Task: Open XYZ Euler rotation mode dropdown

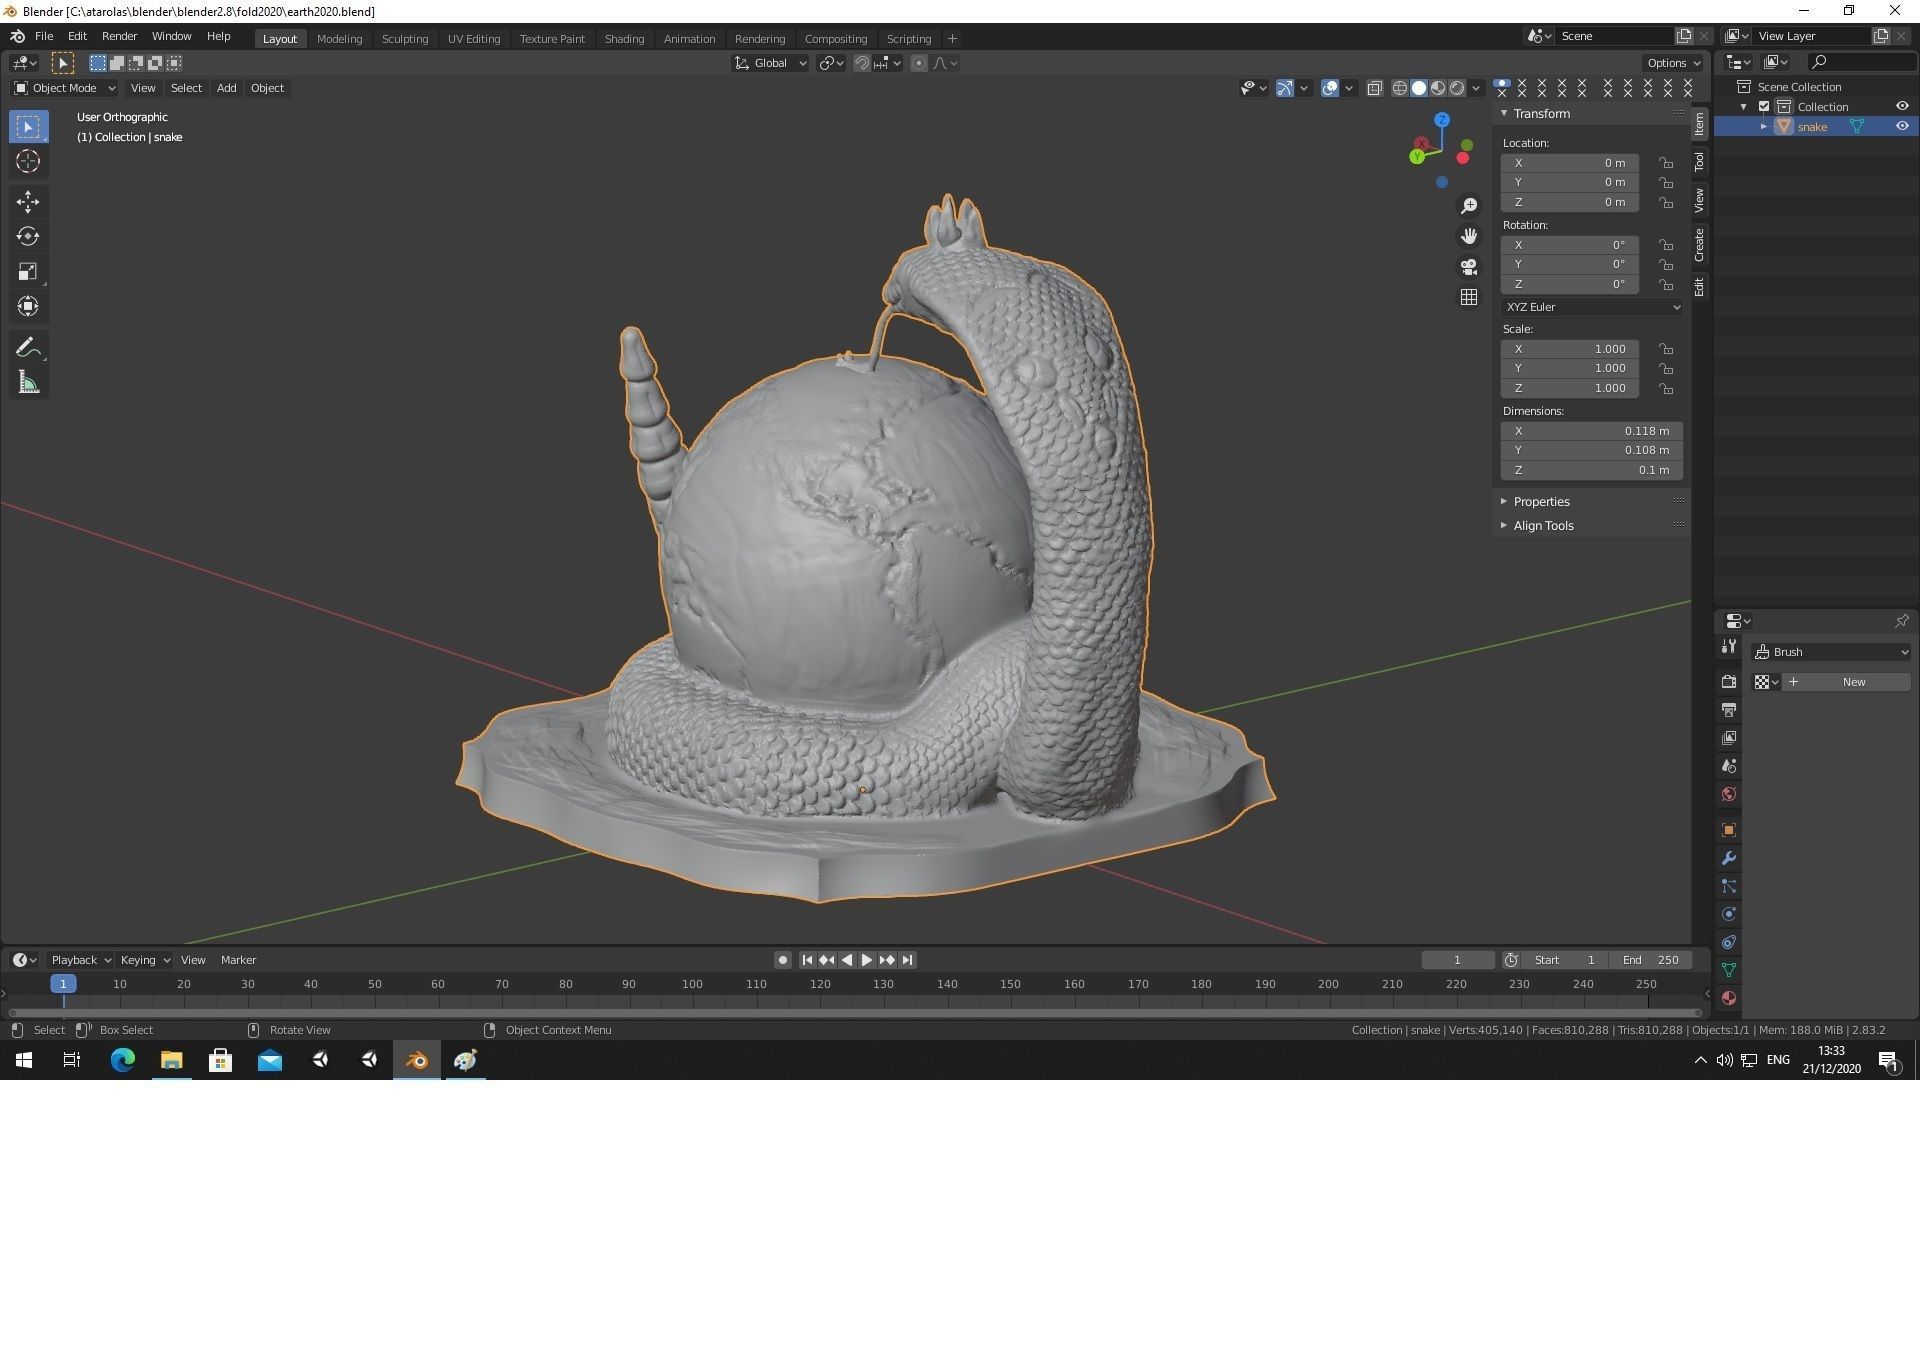Action: point(1591,307)
